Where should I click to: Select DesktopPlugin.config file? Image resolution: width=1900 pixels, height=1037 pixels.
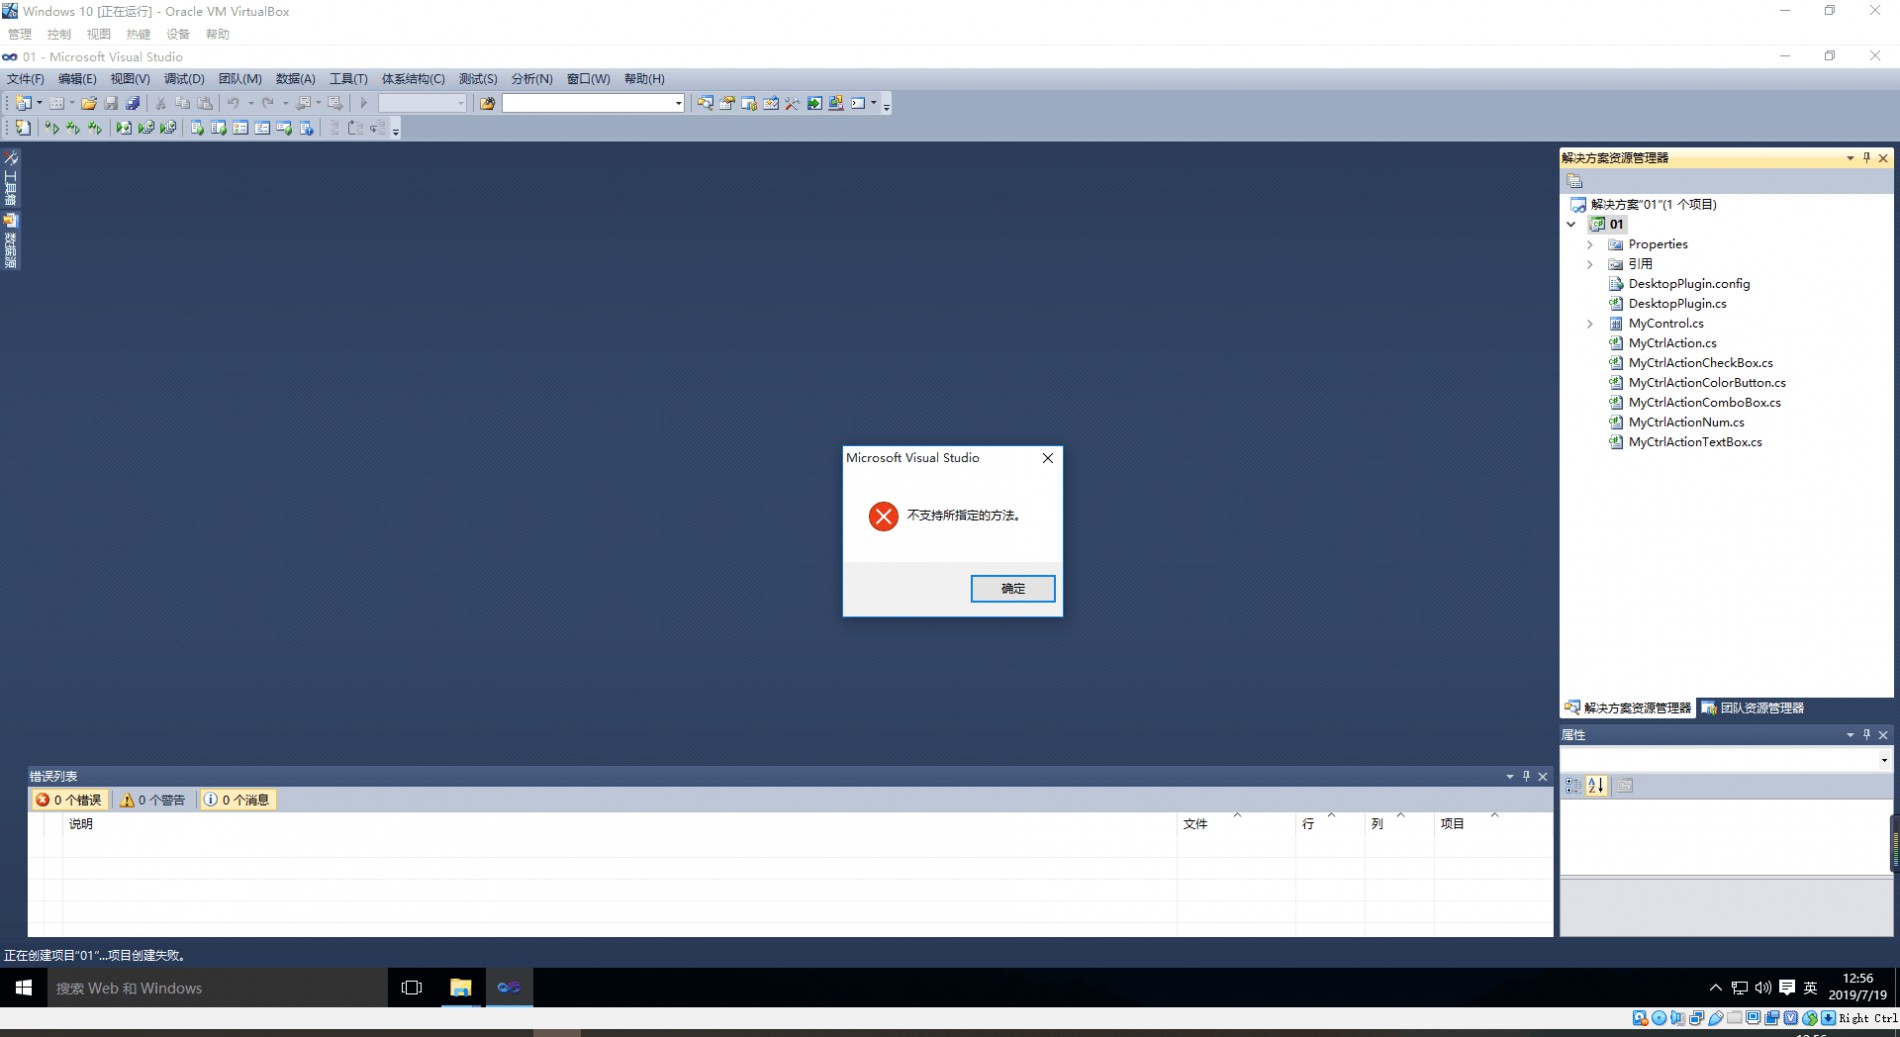(1689, 284)
